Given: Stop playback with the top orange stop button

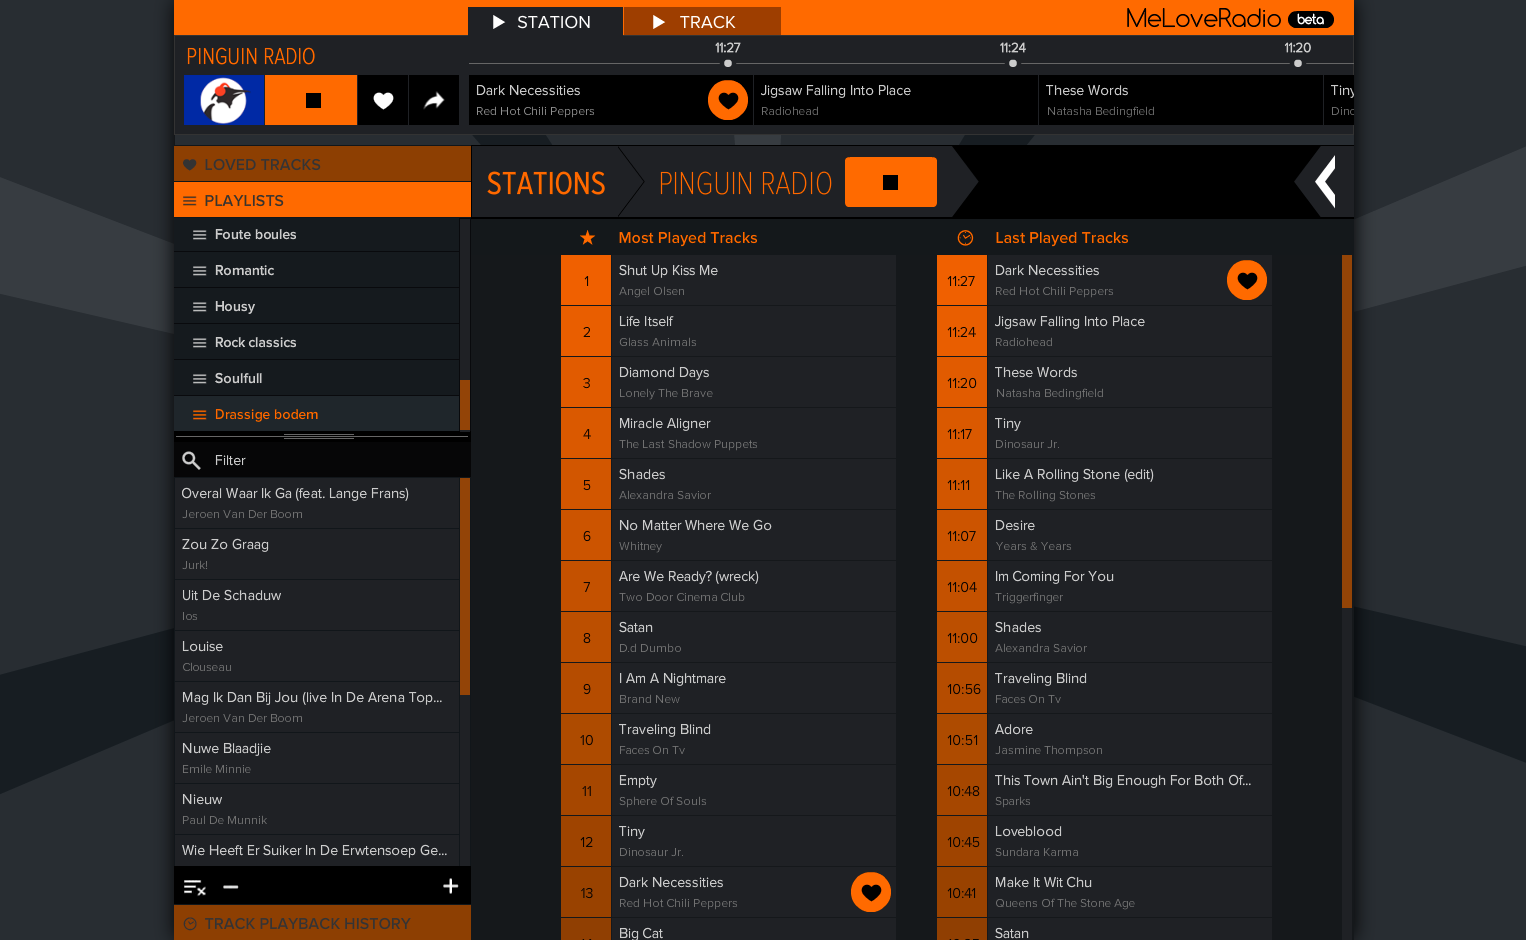Looking at the screenshot, I should point(312,100).
